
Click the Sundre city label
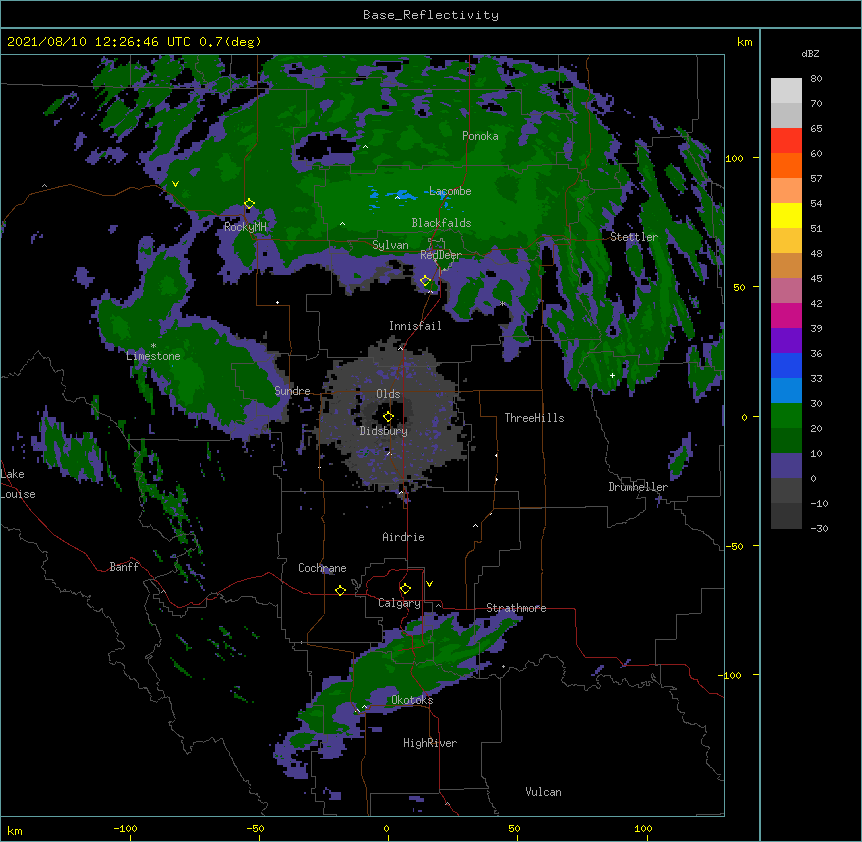coord(292,391)
